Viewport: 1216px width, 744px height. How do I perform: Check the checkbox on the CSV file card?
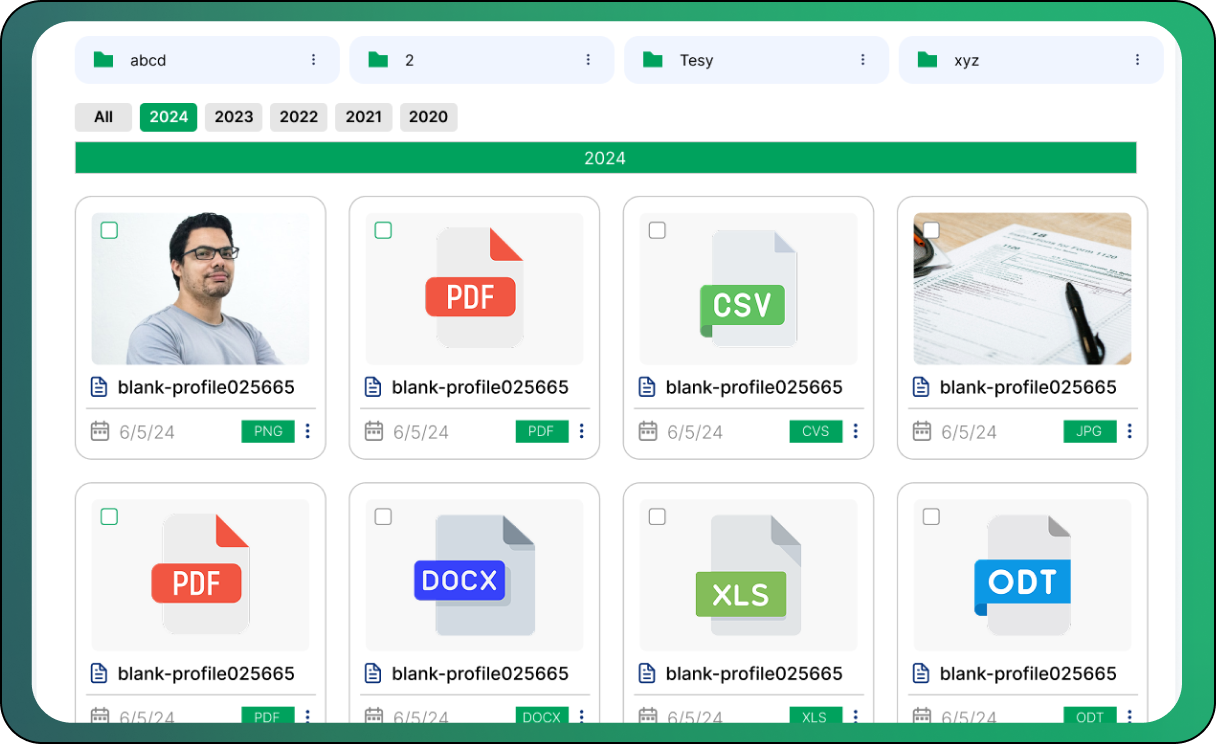657,231
